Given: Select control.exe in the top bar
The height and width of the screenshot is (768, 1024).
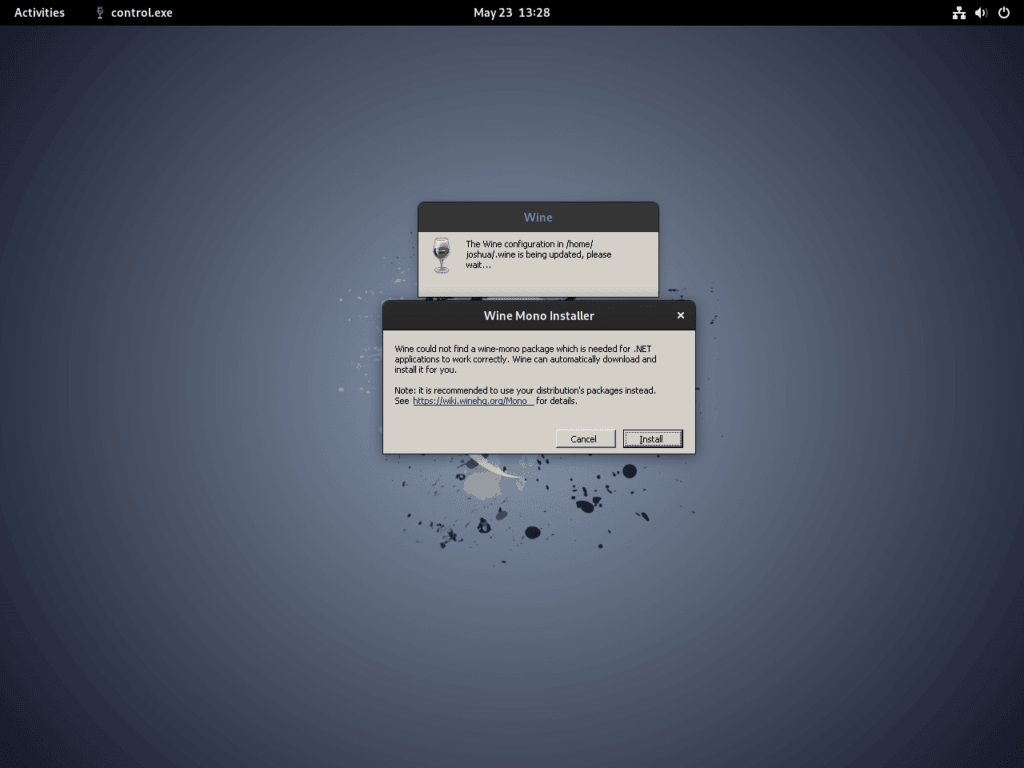Looking at the screenshot, I should tap(143, 12).
